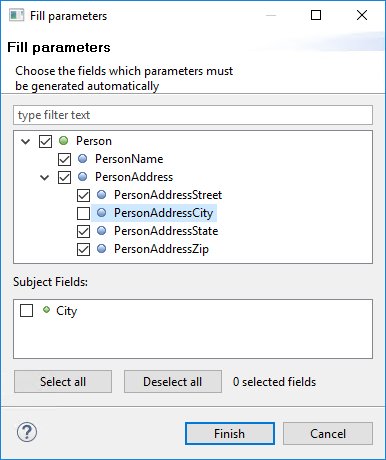Select the PersonAddressState tree item

pos(166,231)
